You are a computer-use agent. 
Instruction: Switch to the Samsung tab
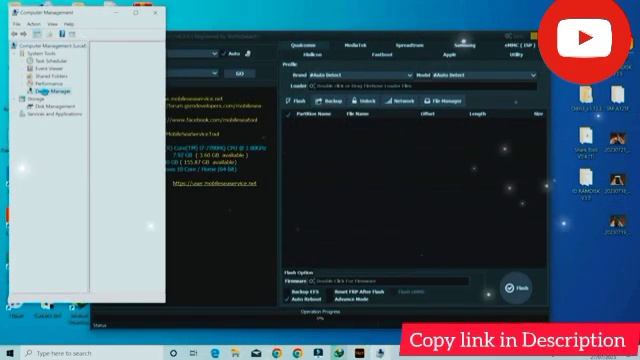point(464,45)
